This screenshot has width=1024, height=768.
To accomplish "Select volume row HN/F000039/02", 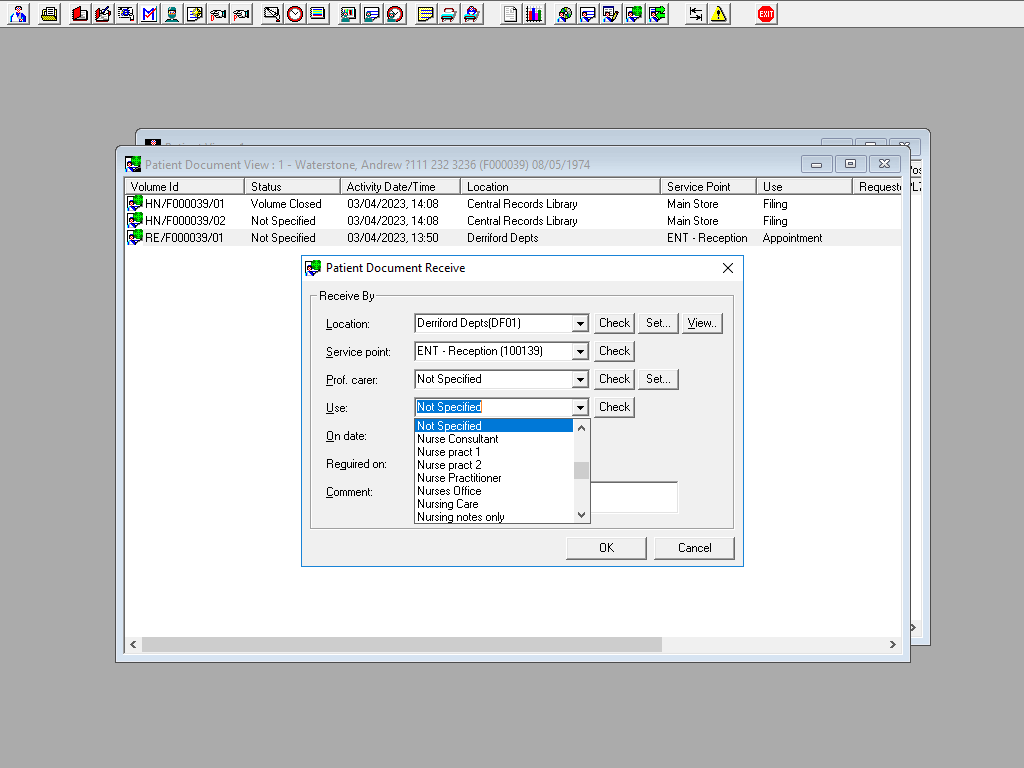I will pos(513,221).
